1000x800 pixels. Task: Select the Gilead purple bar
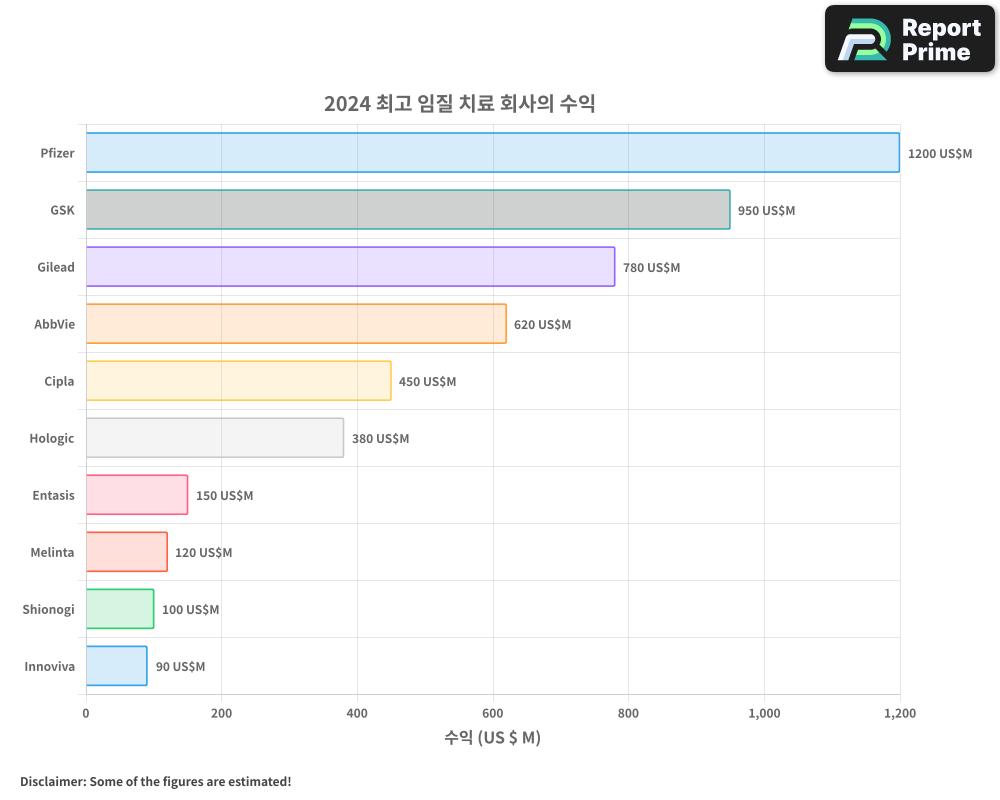350,267
